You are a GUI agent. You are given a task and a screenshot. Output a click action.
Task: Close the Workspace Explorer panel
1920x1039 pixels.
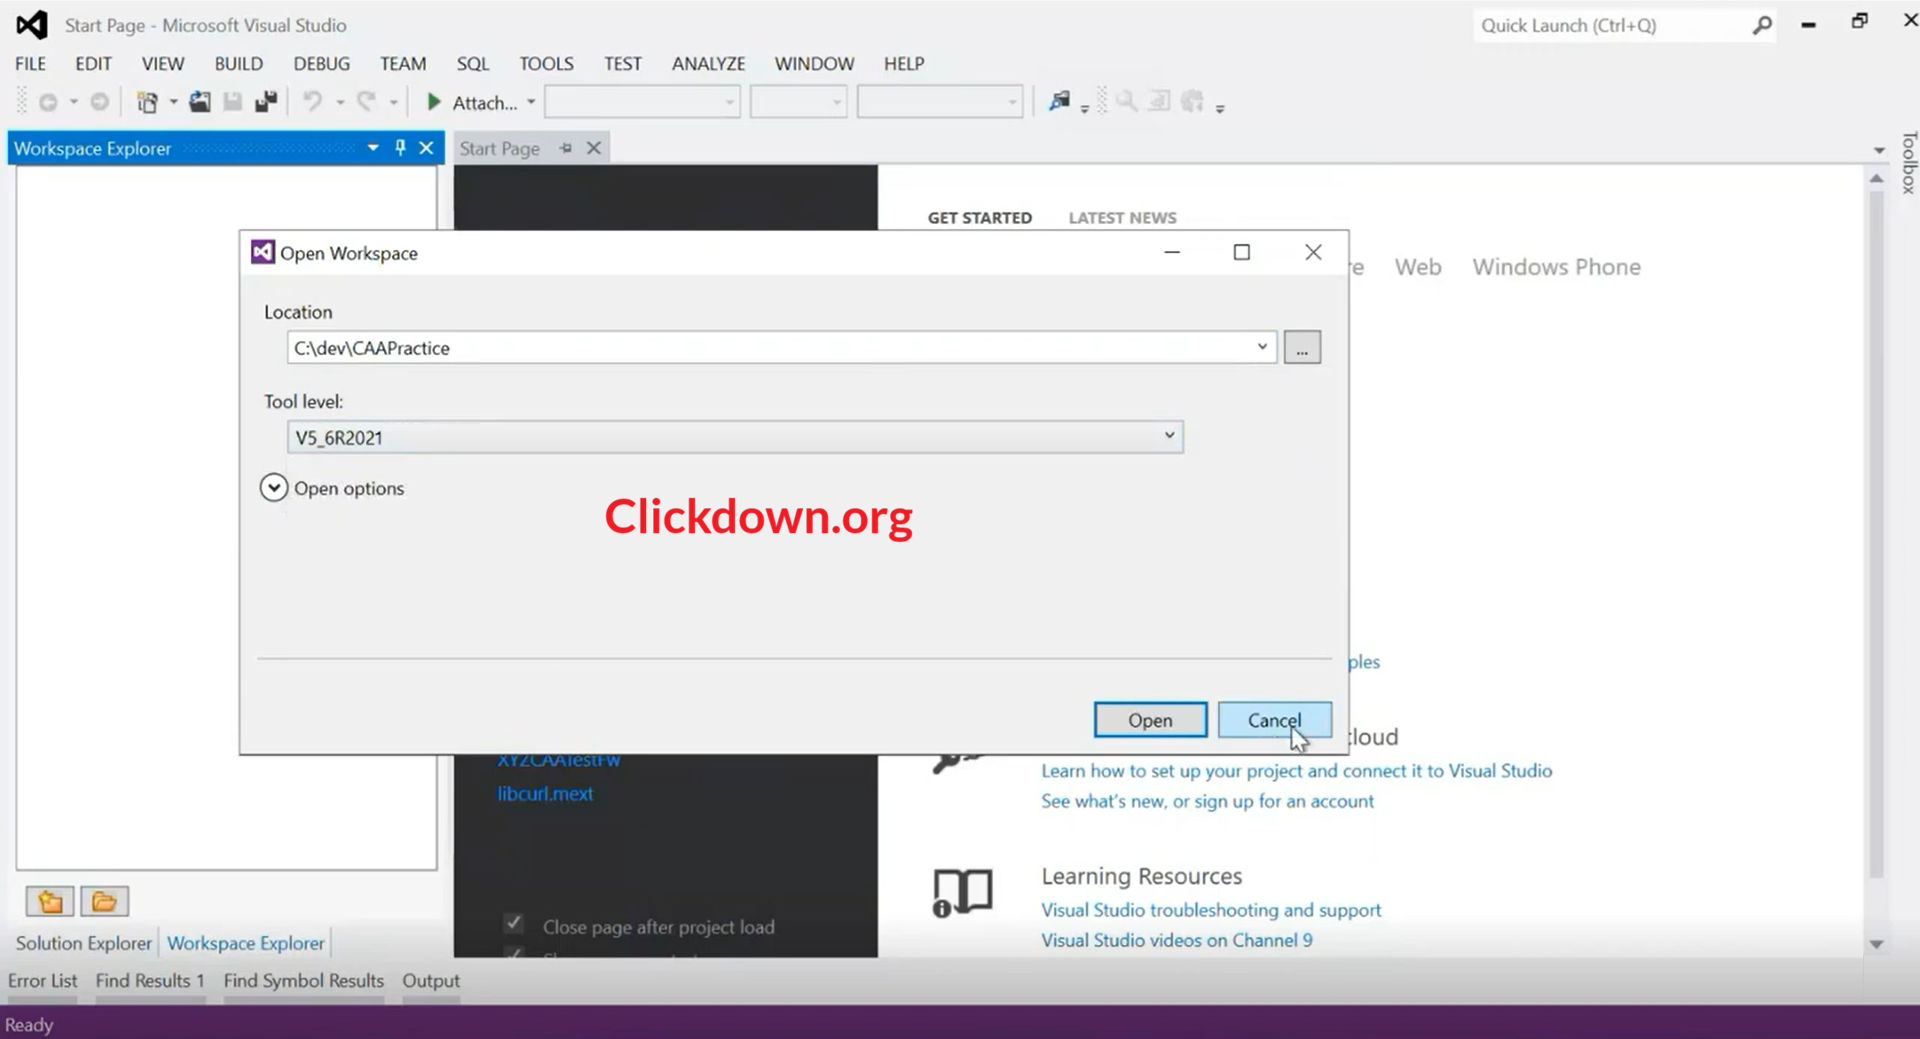click(x=426, y=148)
